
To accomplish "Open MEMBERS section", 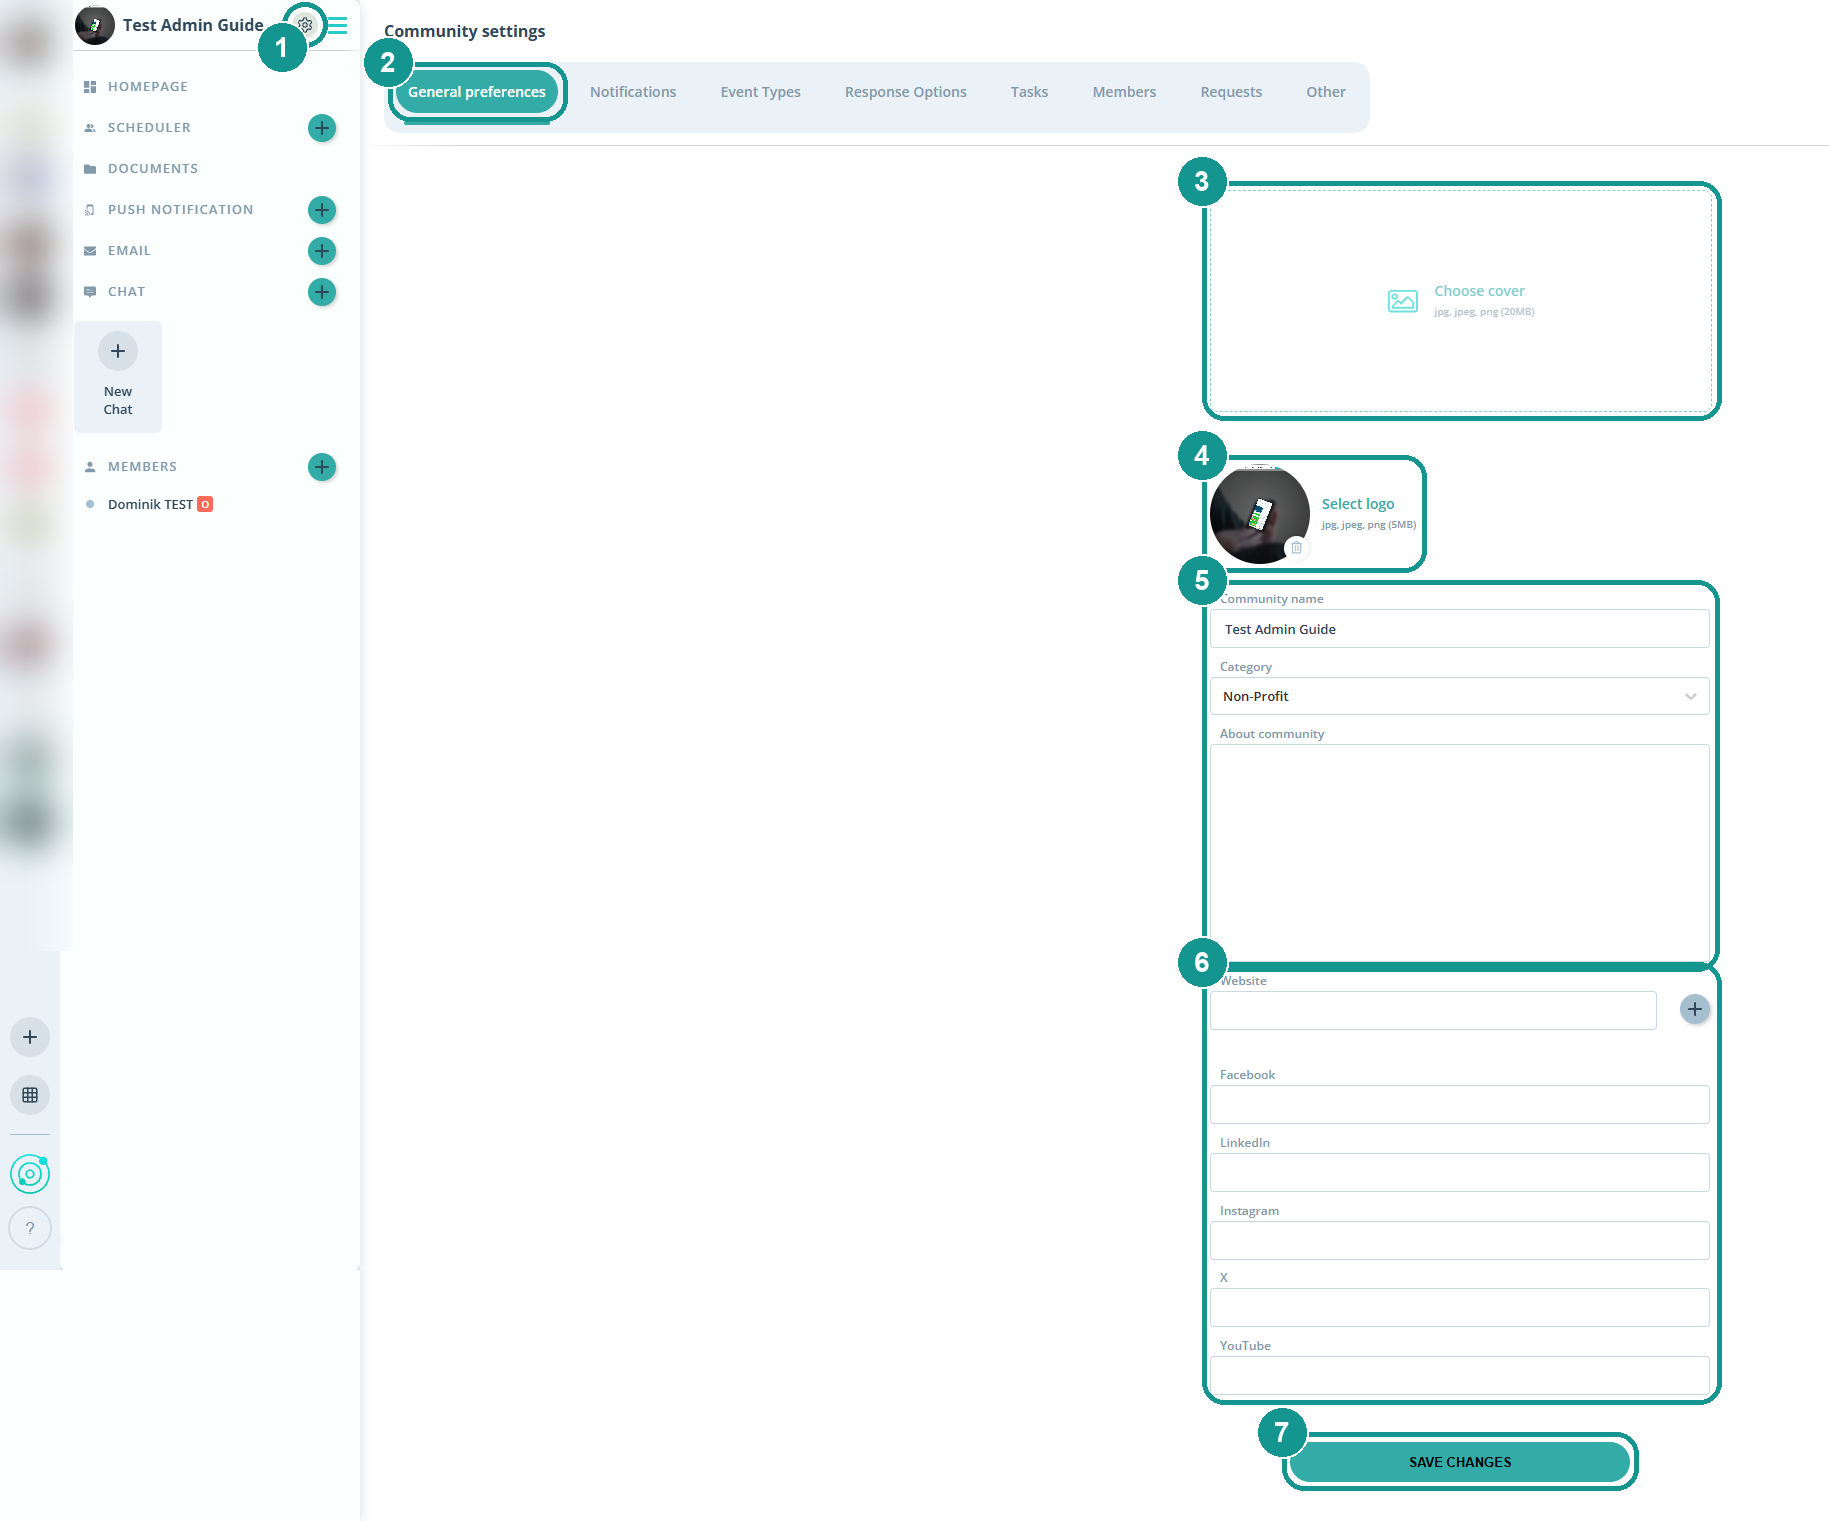I will [142, 467].
